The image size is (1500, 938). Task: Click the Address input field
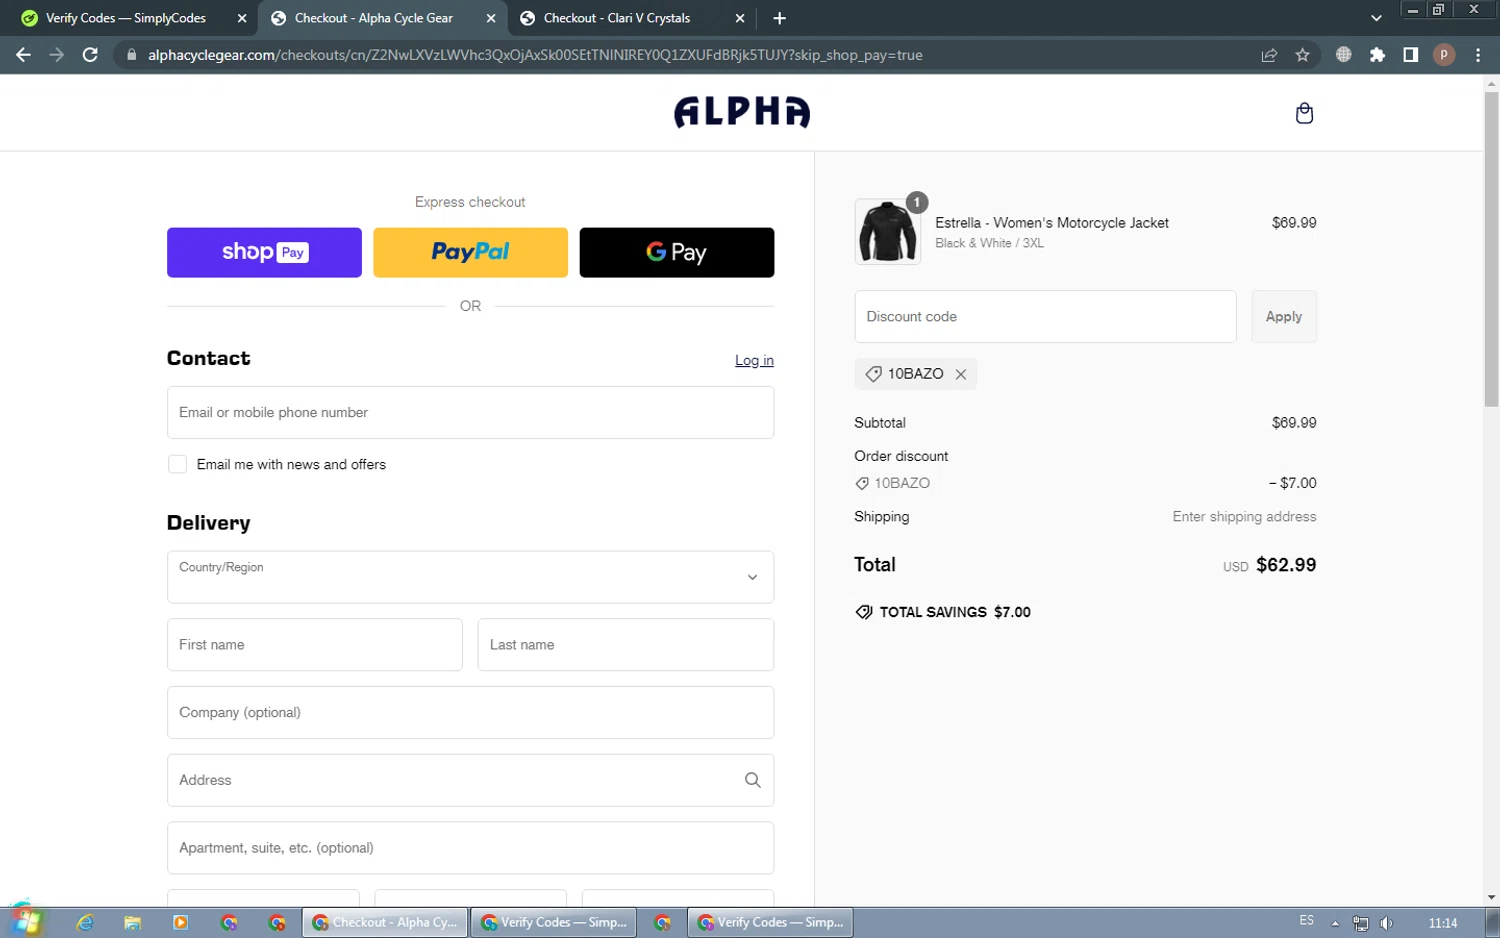pos(470,780)
